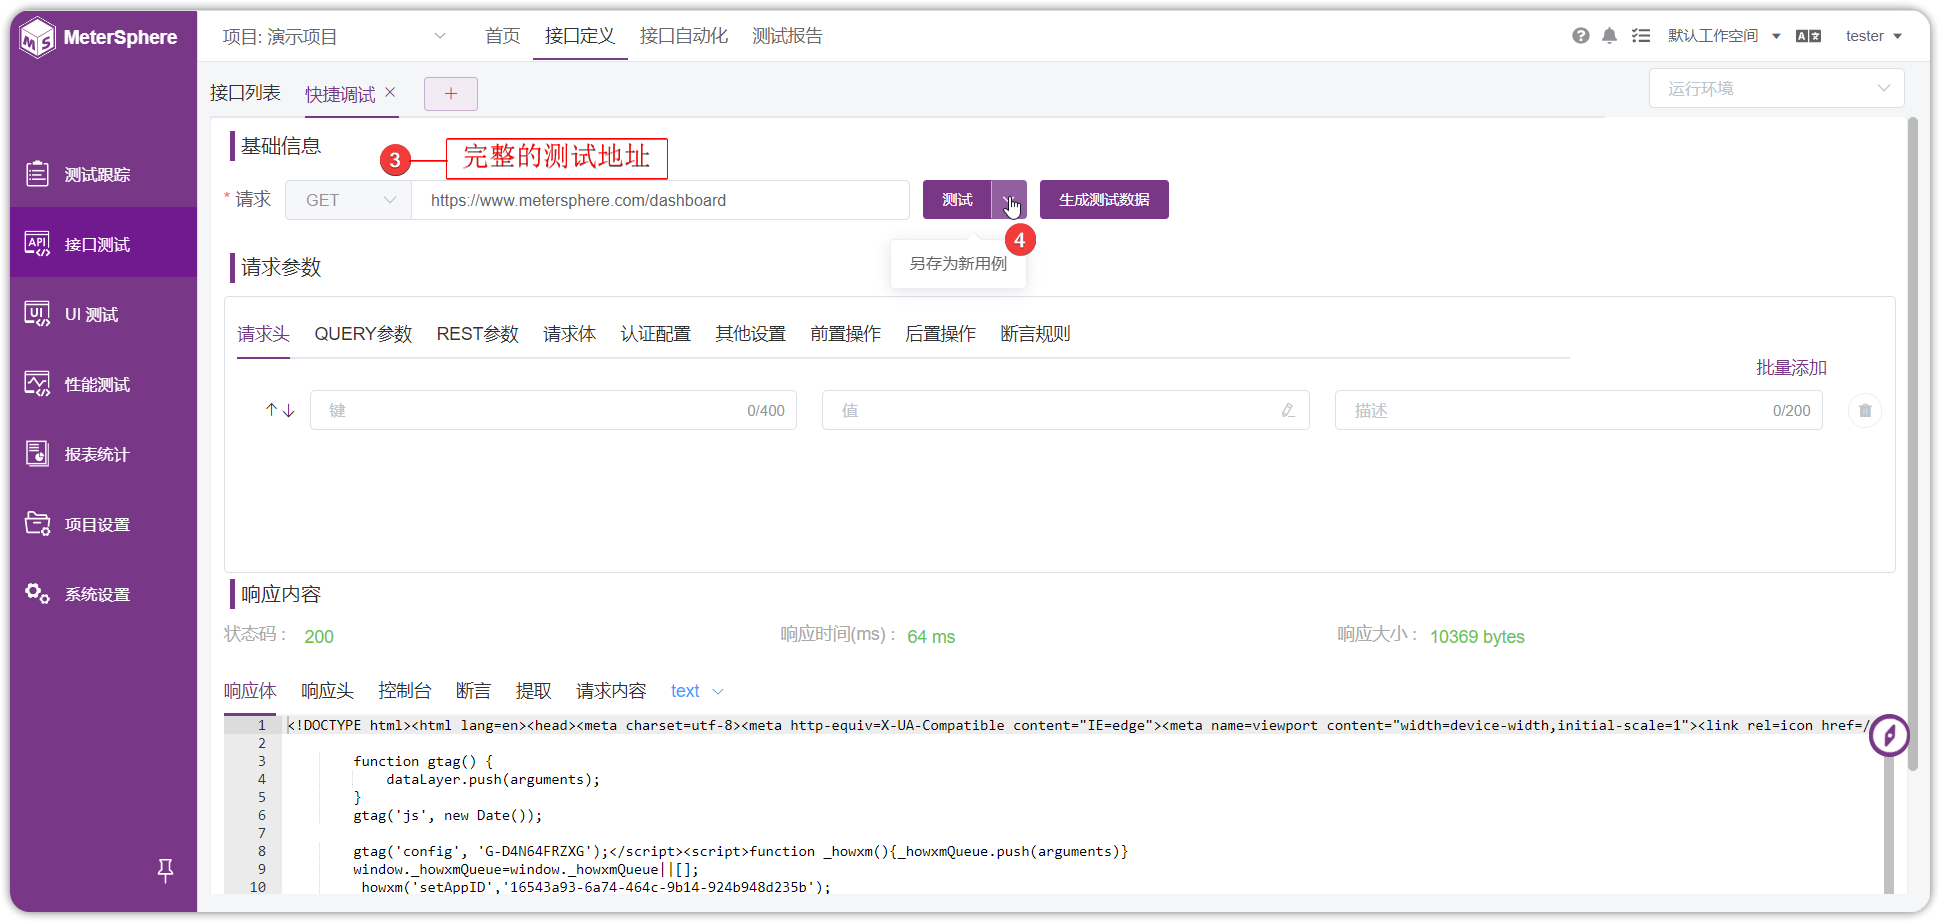Switch to the 快捷调试 tab
Viewport: 1940px width, 922px height.
[x=340, y=94]
